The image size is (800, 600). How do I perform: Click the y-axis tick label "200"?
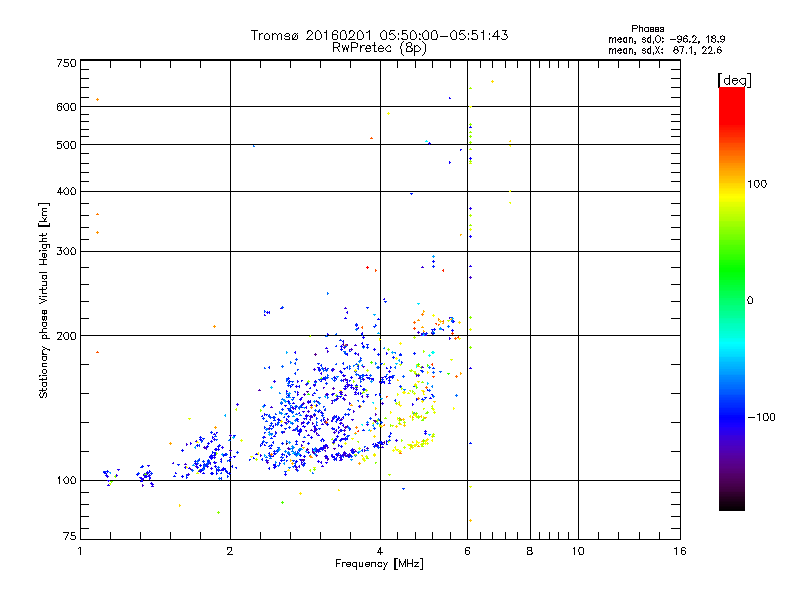66,336
